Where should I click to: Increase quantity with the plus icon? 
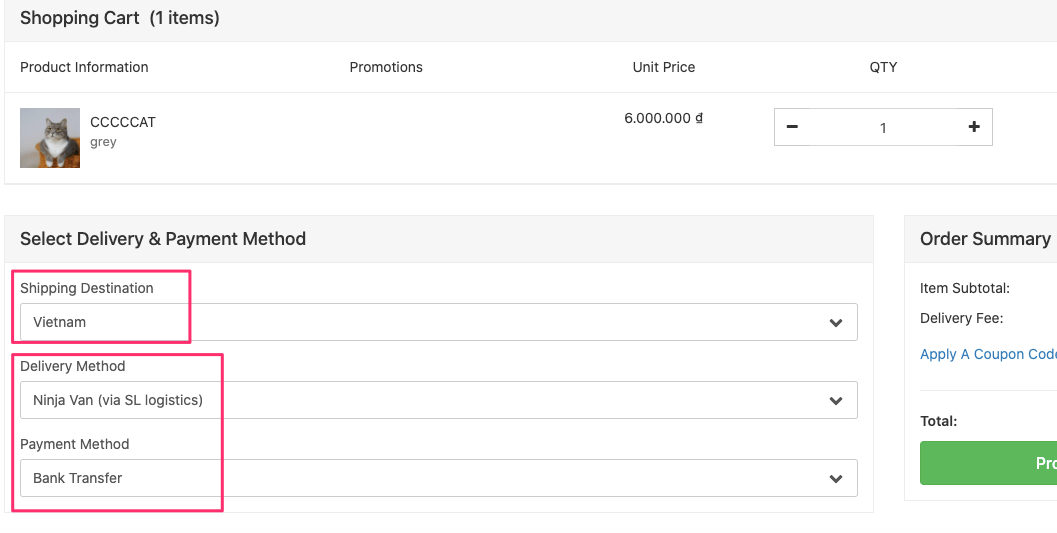pos(974,127)
